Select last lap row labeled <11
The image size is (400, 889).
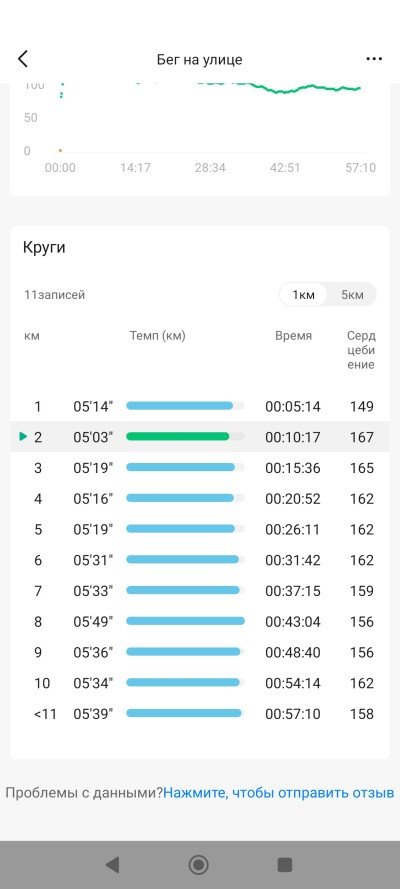[x=199, y=714]
